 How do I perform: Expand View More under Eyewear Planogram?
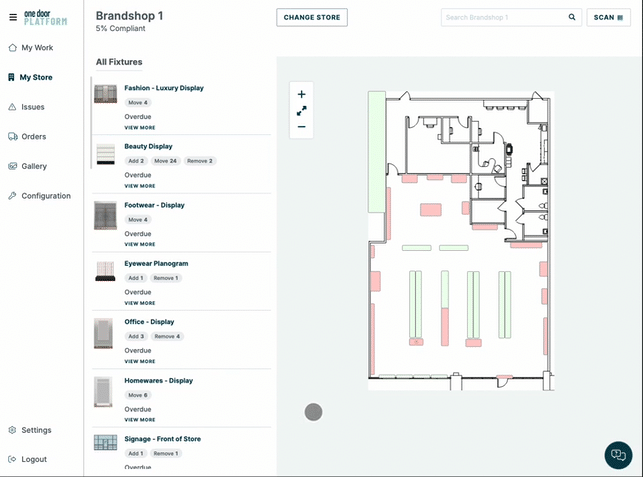[139, 303]
